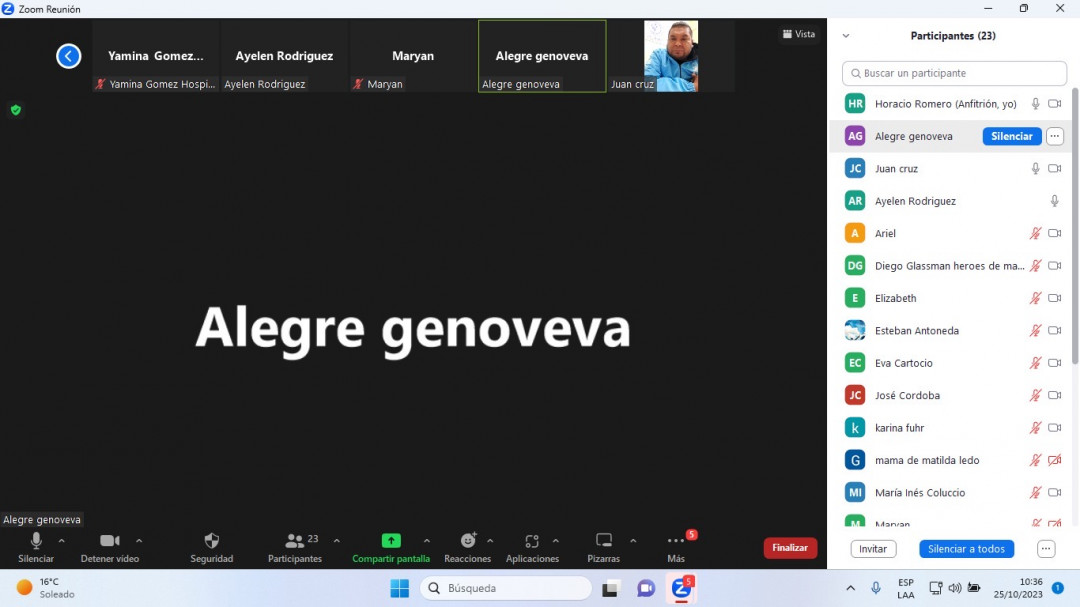Expand audio options arrow beside Silenciar

(61, 542)
